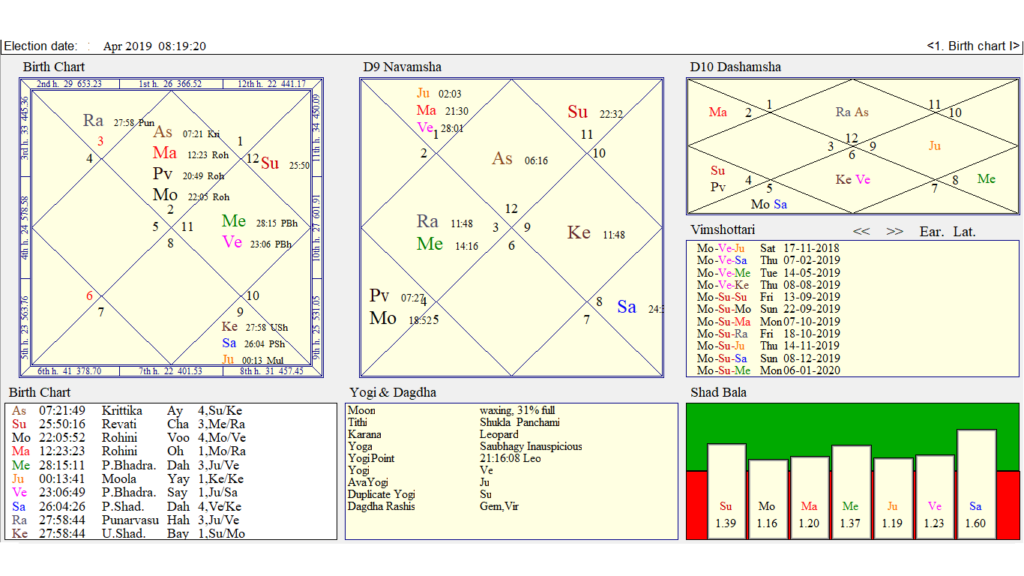Select the Mo-Su-Ra dasha row dated 18-10-2019
Image resolution: width=1024 pixels, height=576 pixels.
coord(768,334)
